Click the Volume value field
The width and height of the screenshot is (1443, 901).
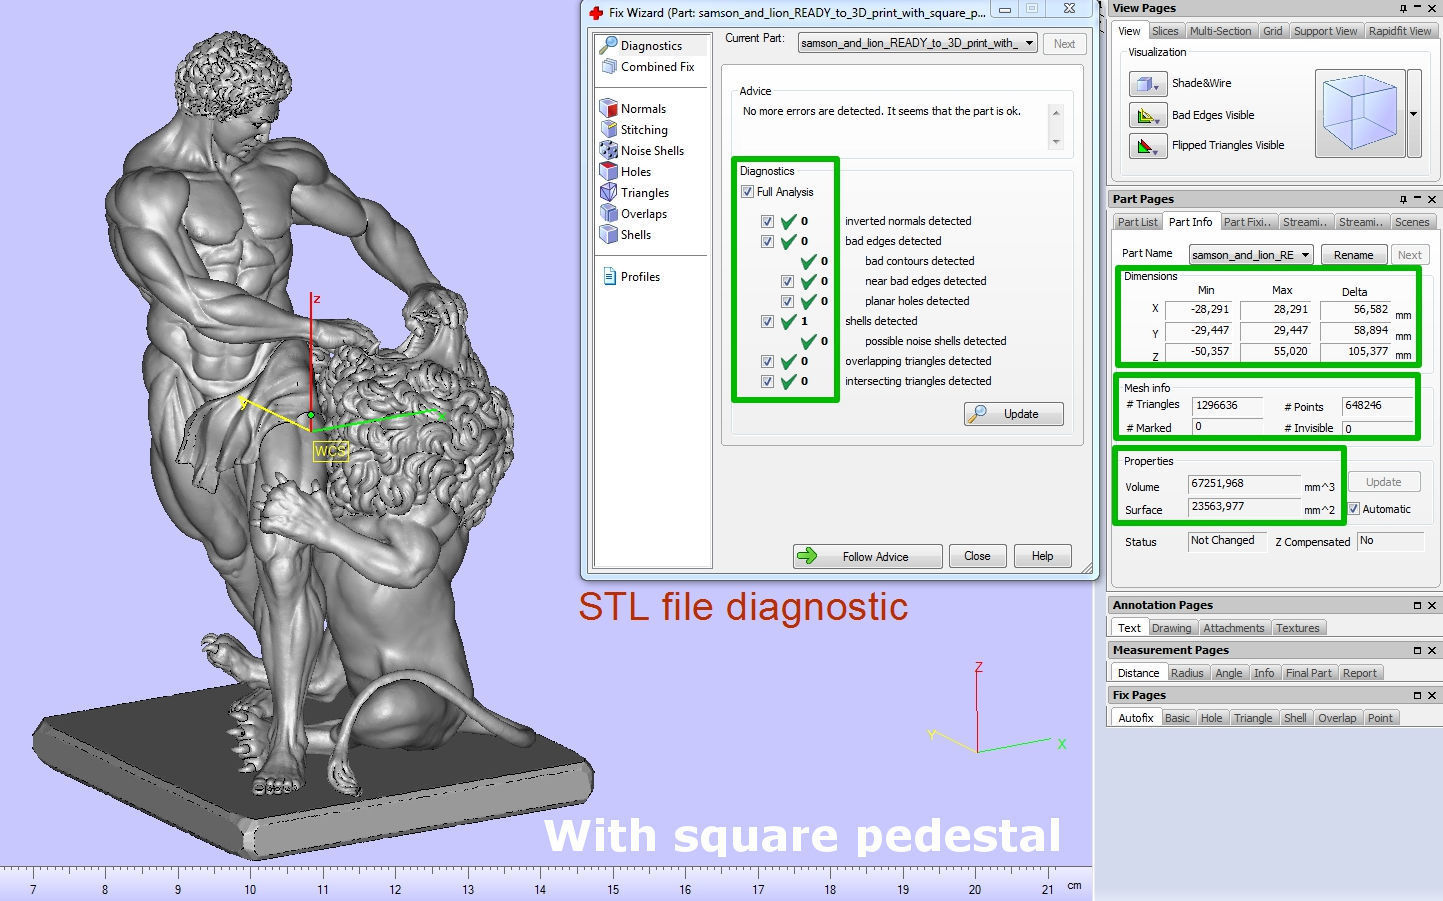coord(1244,484)
